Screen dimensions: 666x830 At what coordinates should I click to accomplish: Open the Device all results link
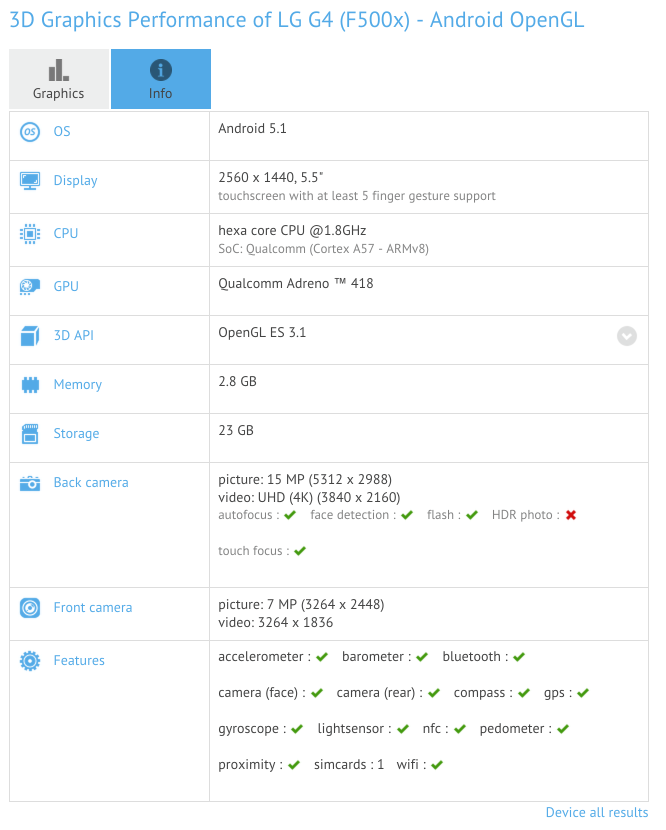click(596, 812)
